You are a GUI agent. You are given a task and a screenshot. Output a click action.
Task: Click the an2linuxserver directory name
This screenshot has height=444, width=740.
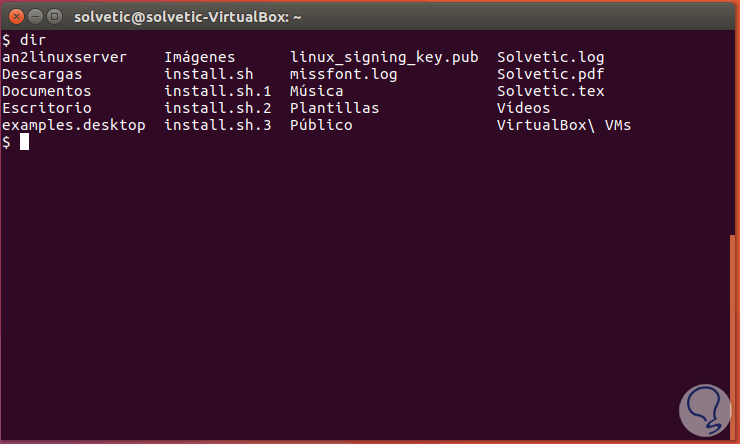64,58
